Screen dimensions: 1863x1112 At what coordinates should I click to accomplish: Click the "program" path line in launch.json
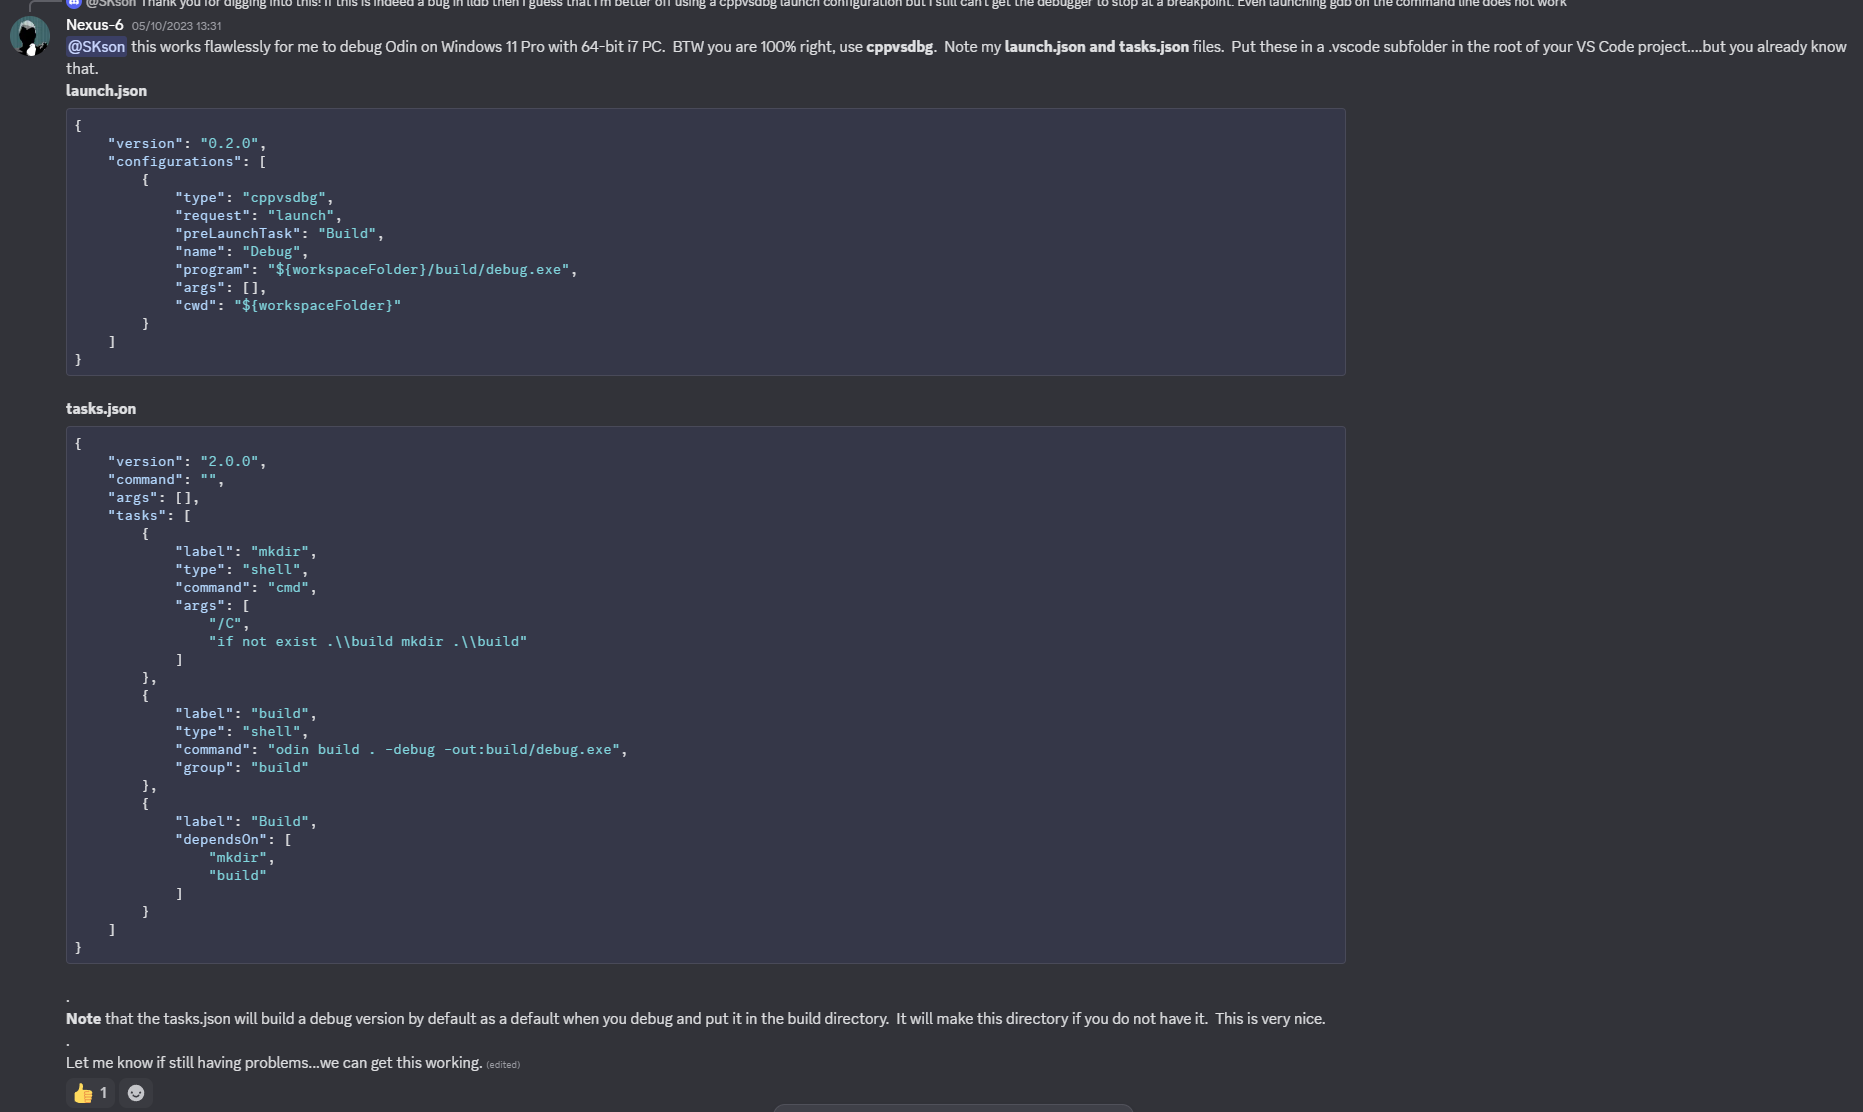coord(376,270)
